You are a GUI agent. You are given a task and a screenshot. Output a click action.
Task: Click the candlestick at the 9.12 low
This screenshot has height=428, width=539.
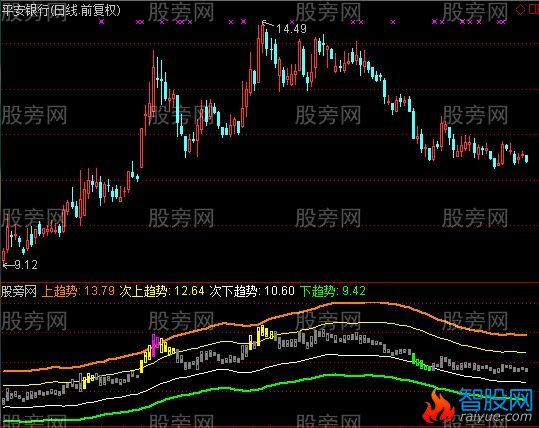point(4,257)
